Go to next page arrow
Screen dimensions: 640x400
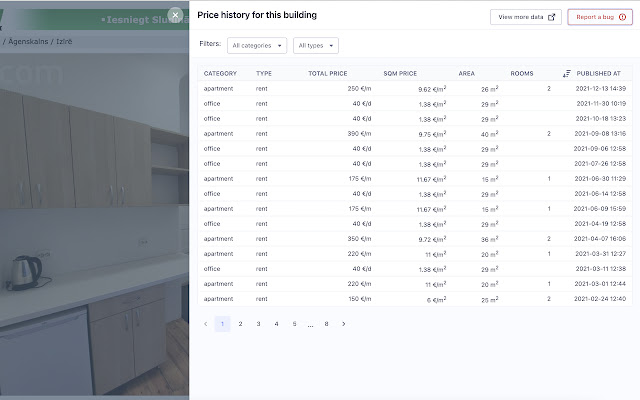[344, 324]
